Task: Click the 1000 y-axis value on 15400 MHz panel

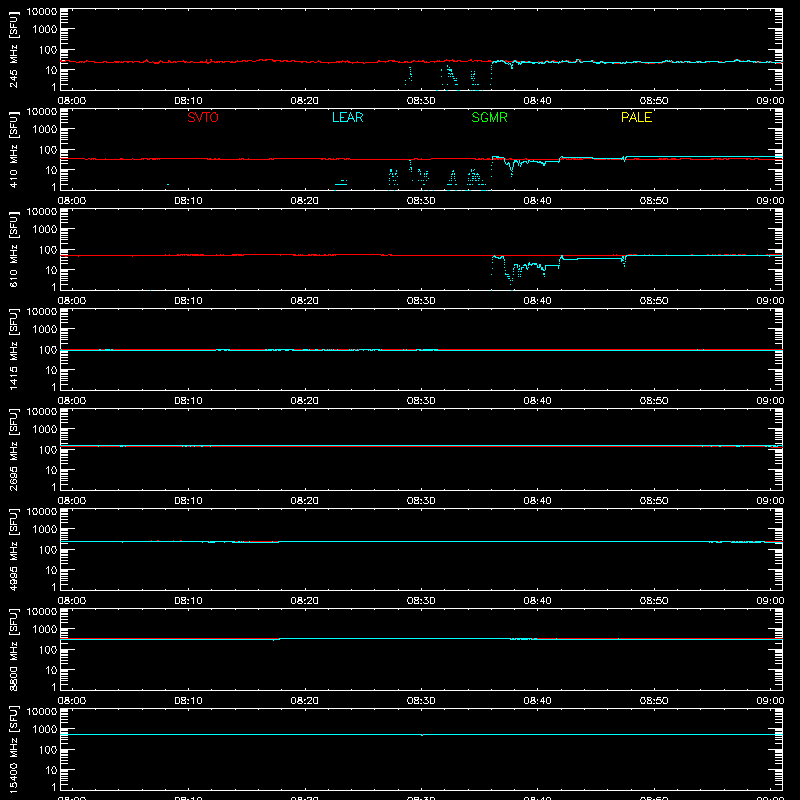Action: 45,730
